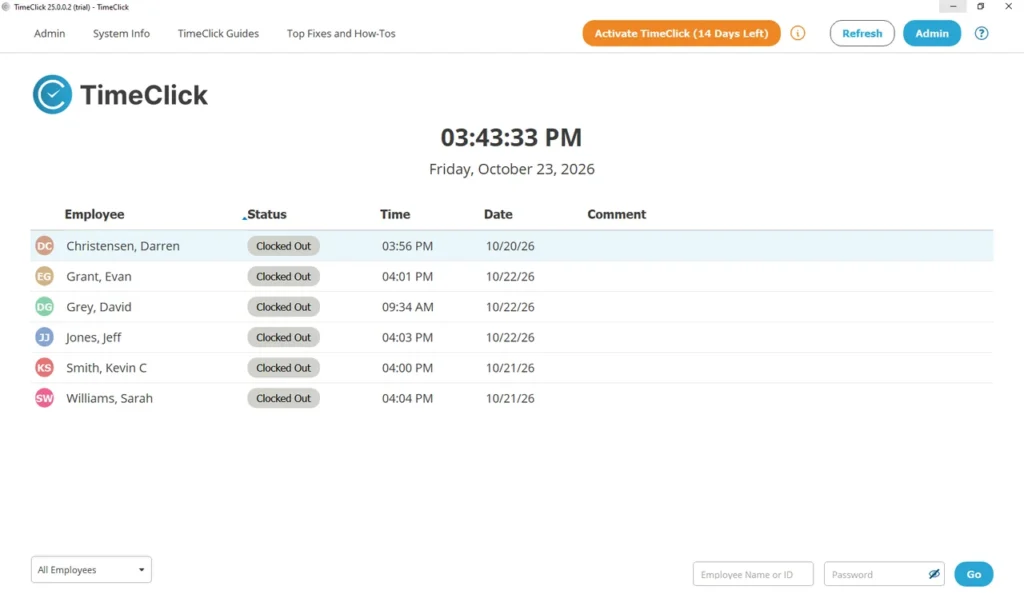This screenshot has width=1024, height=614.
Task: Focus the Employee Name or ID field
Action: [753, 574]
